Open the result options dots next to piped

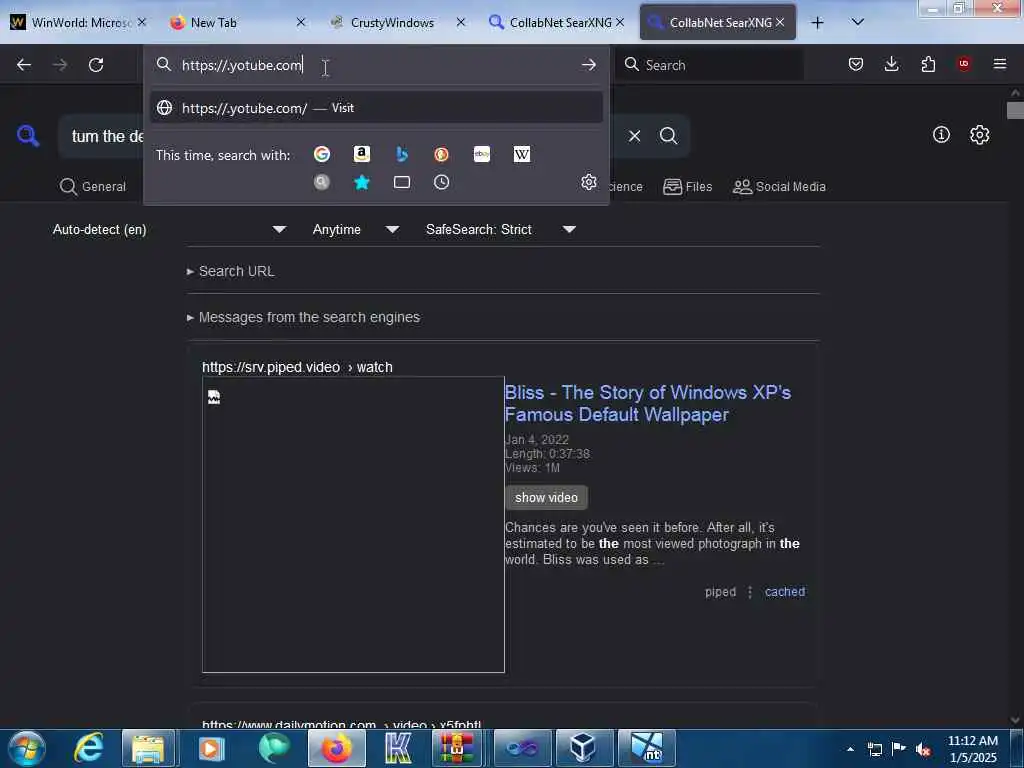(x=750, y=592)
